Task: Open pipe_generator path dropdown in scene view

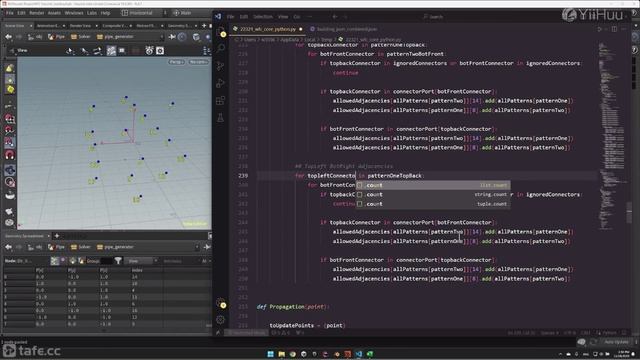Action: tap(162, 37)
